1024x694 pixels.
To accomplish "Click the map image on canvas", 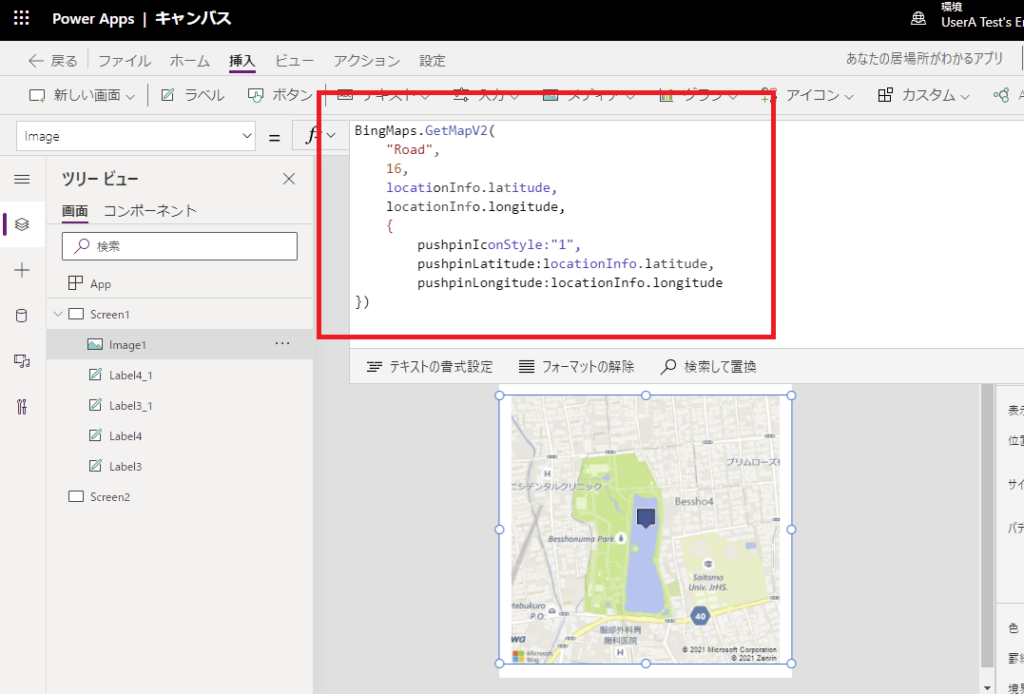I will 645,529.
